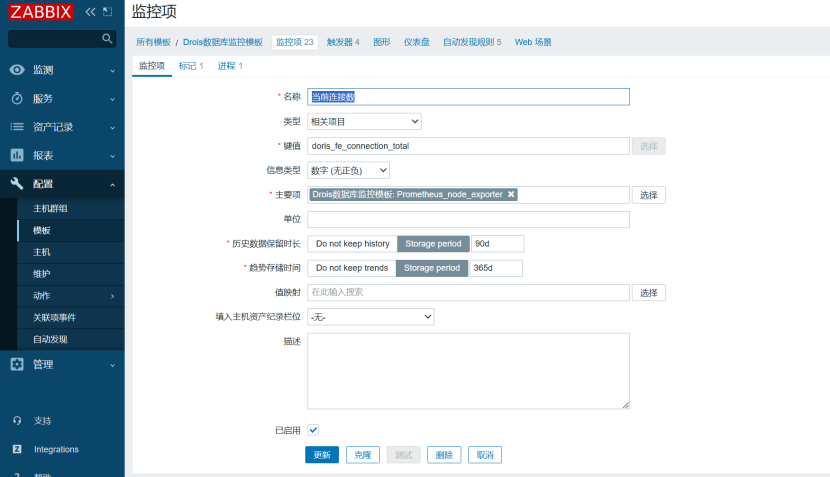The height and width of the screenshot is (477, 830).
Task: Click the 监测 eye icon
Action: tap(17, 70)
